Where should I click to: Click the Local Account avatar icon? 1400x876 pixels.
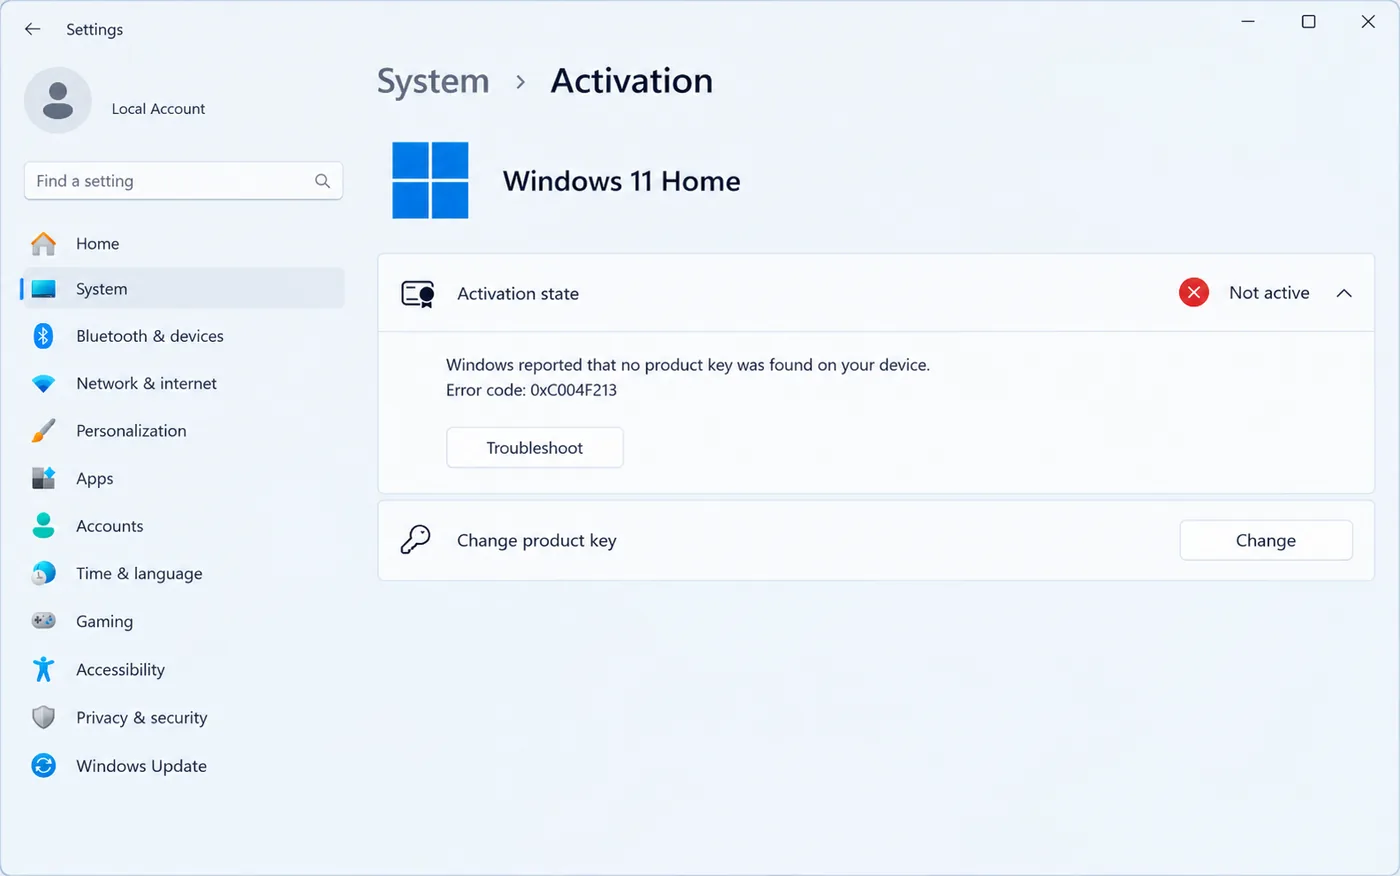[x=58, y=100]
